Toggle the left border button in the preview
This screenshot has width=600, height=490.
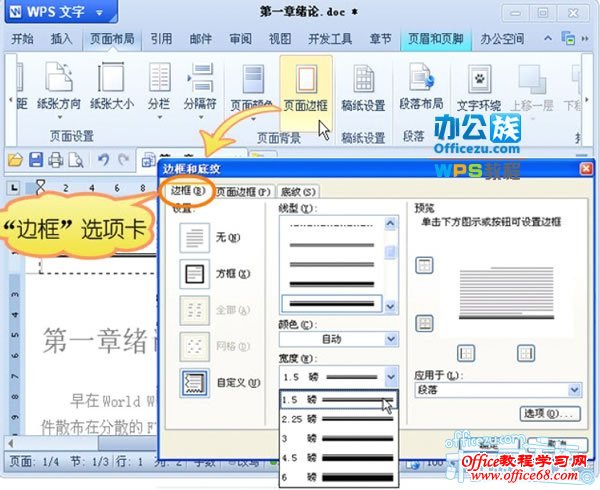coord(466,353)
